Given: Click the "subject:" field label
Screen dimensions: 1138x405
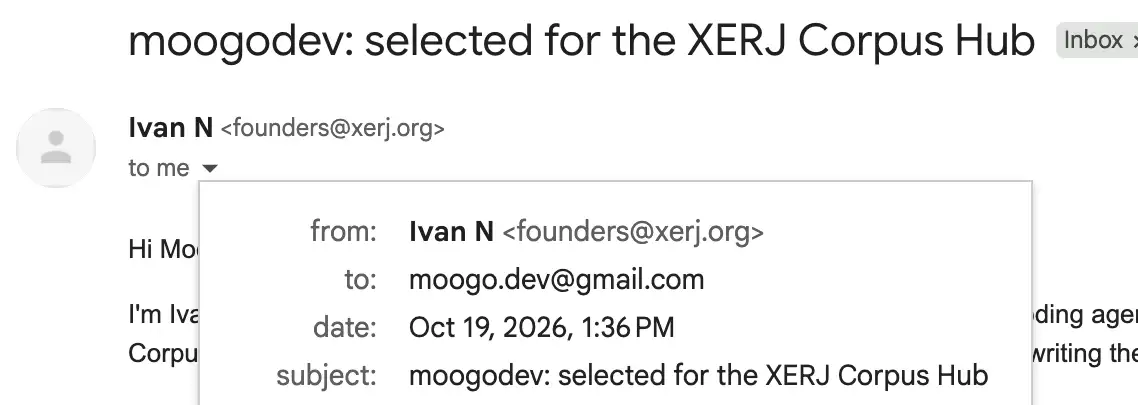Looking at the screenshot, I should pos(327,376).
